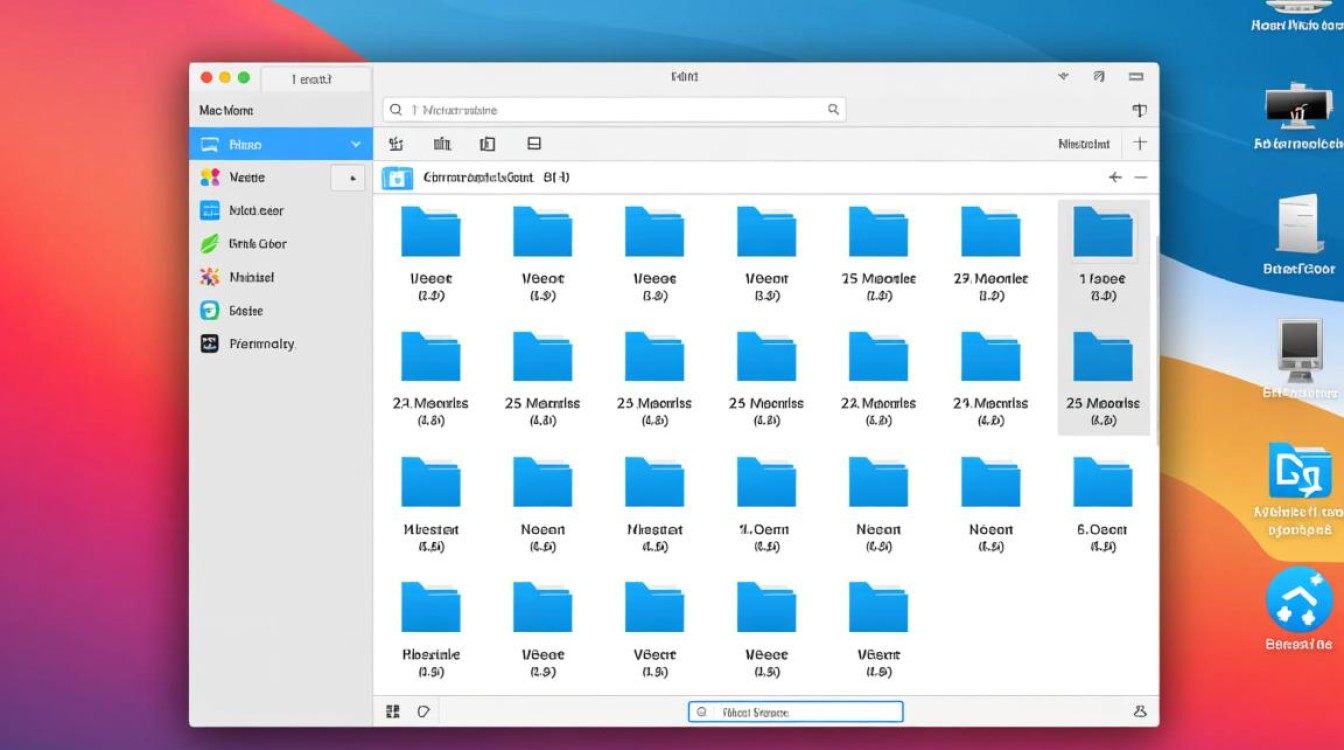Click the first toolbar icon left of column chart
Image resolution: width=1344 pixels, height=750 pixels.
[x=396, y=144]
